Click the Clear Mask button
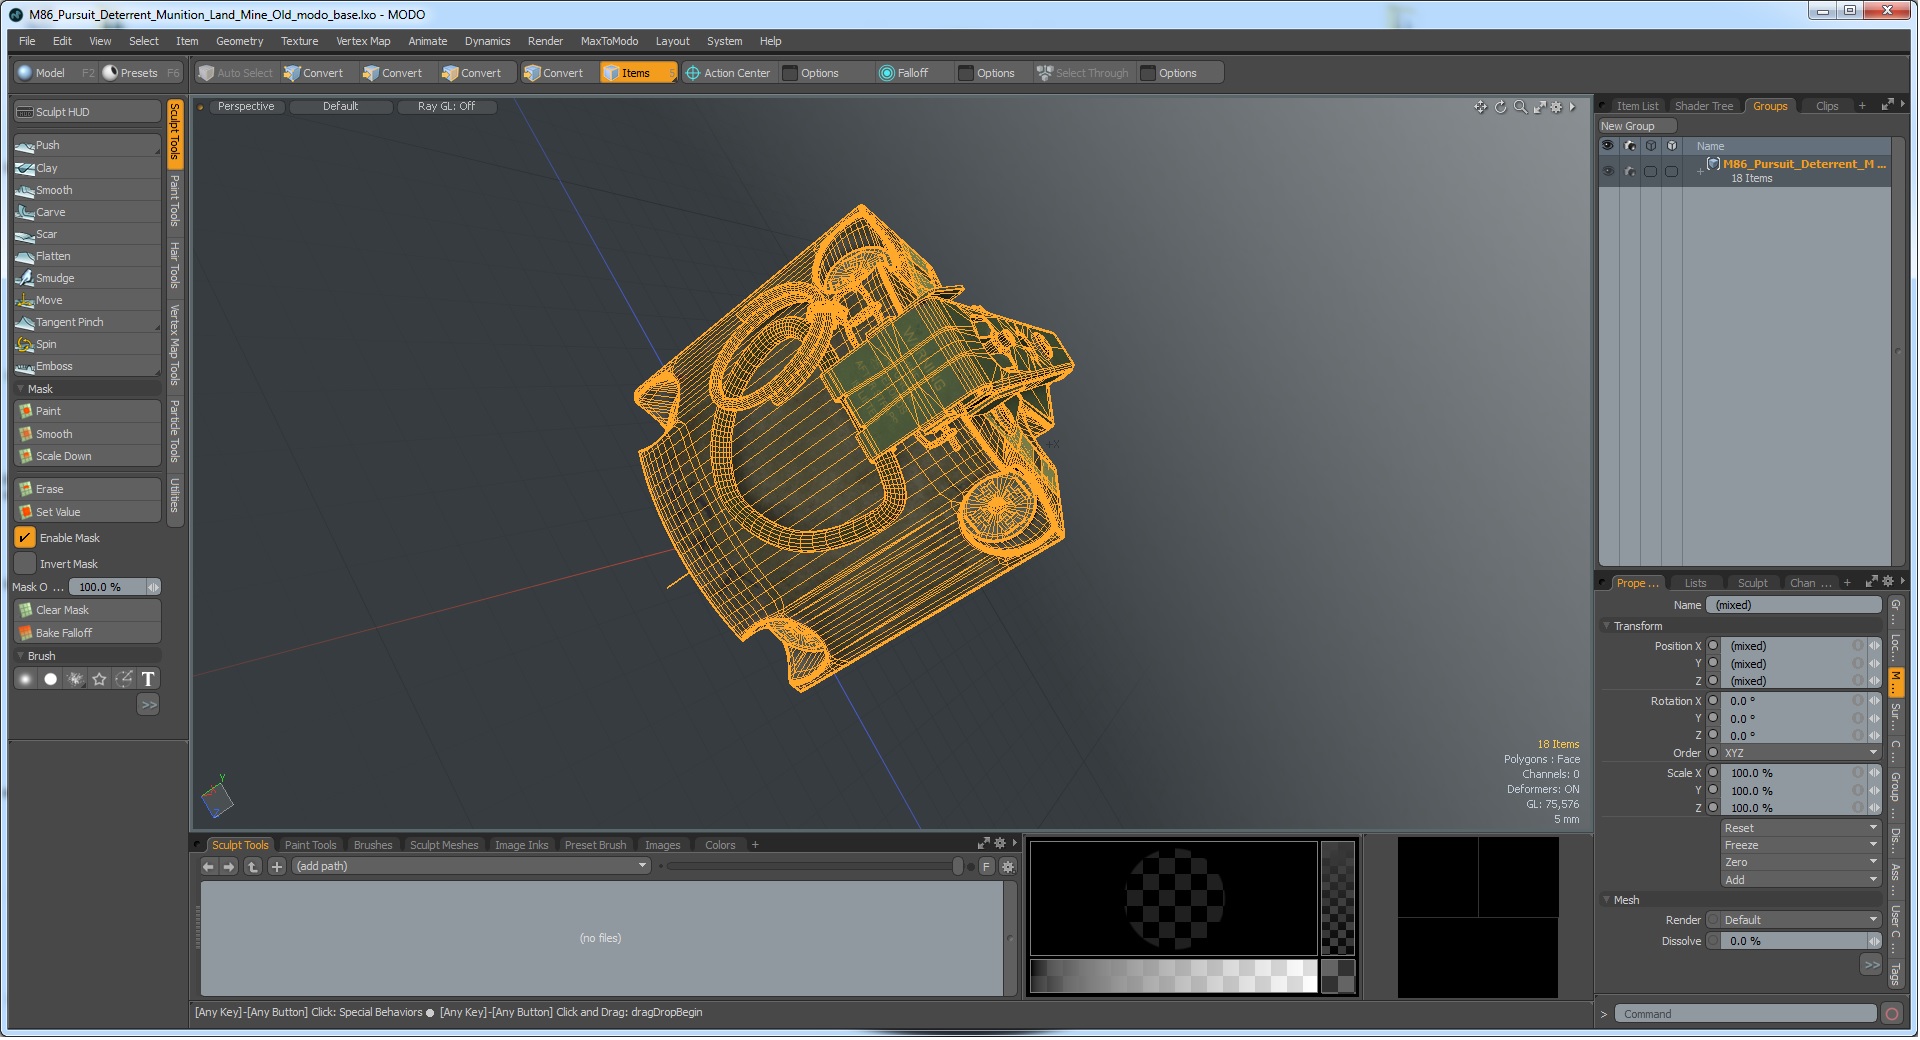The image size is (1920, 1040). pyautogui.click(x=87, y=610)
